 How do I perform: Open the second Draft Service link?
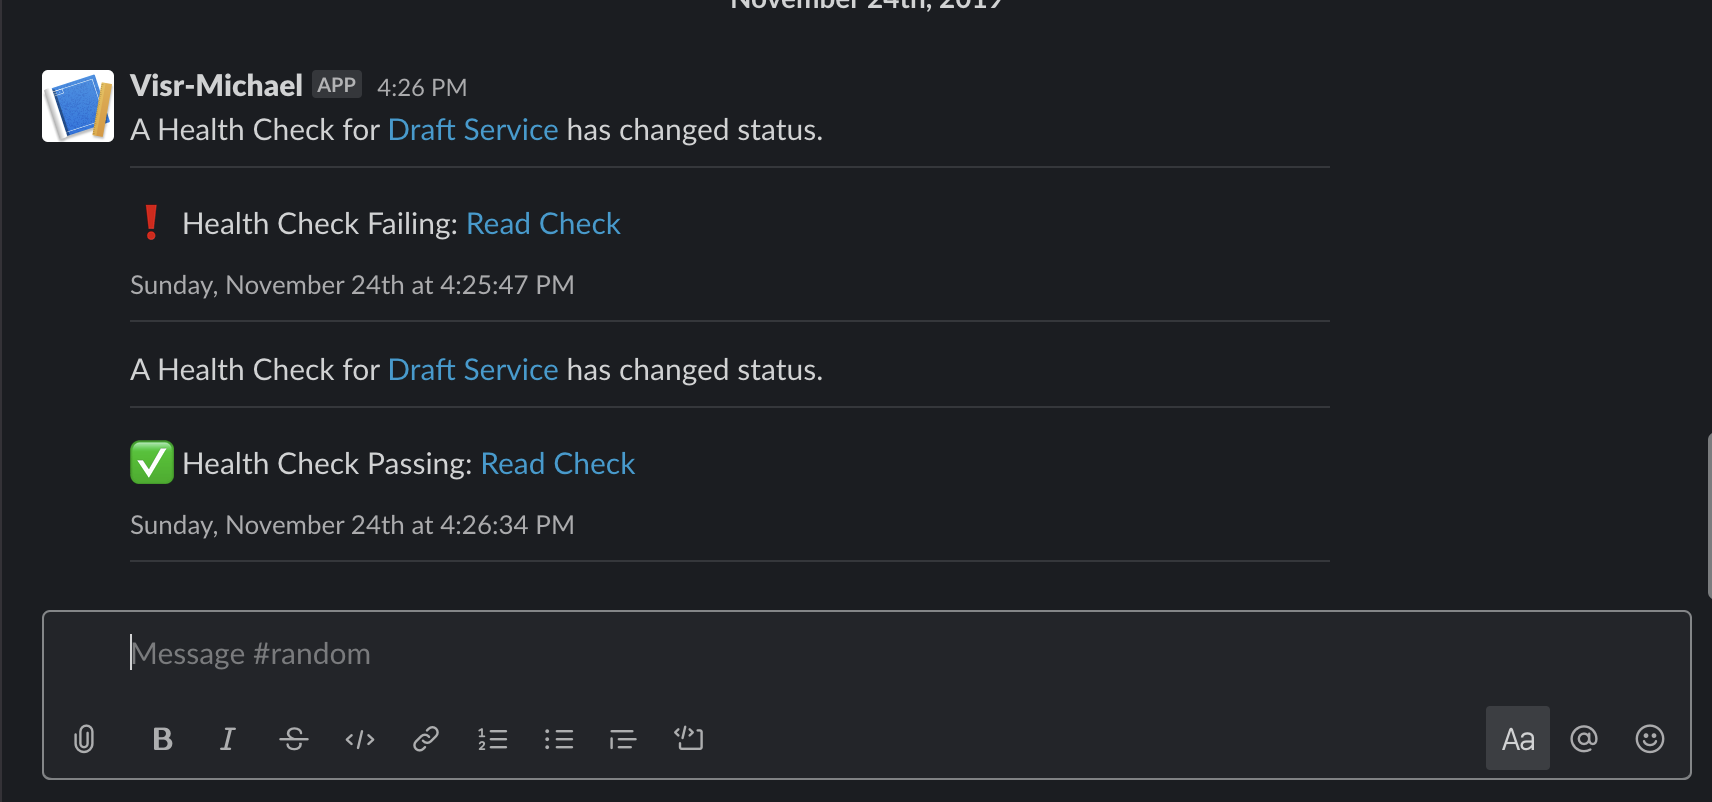473,370
